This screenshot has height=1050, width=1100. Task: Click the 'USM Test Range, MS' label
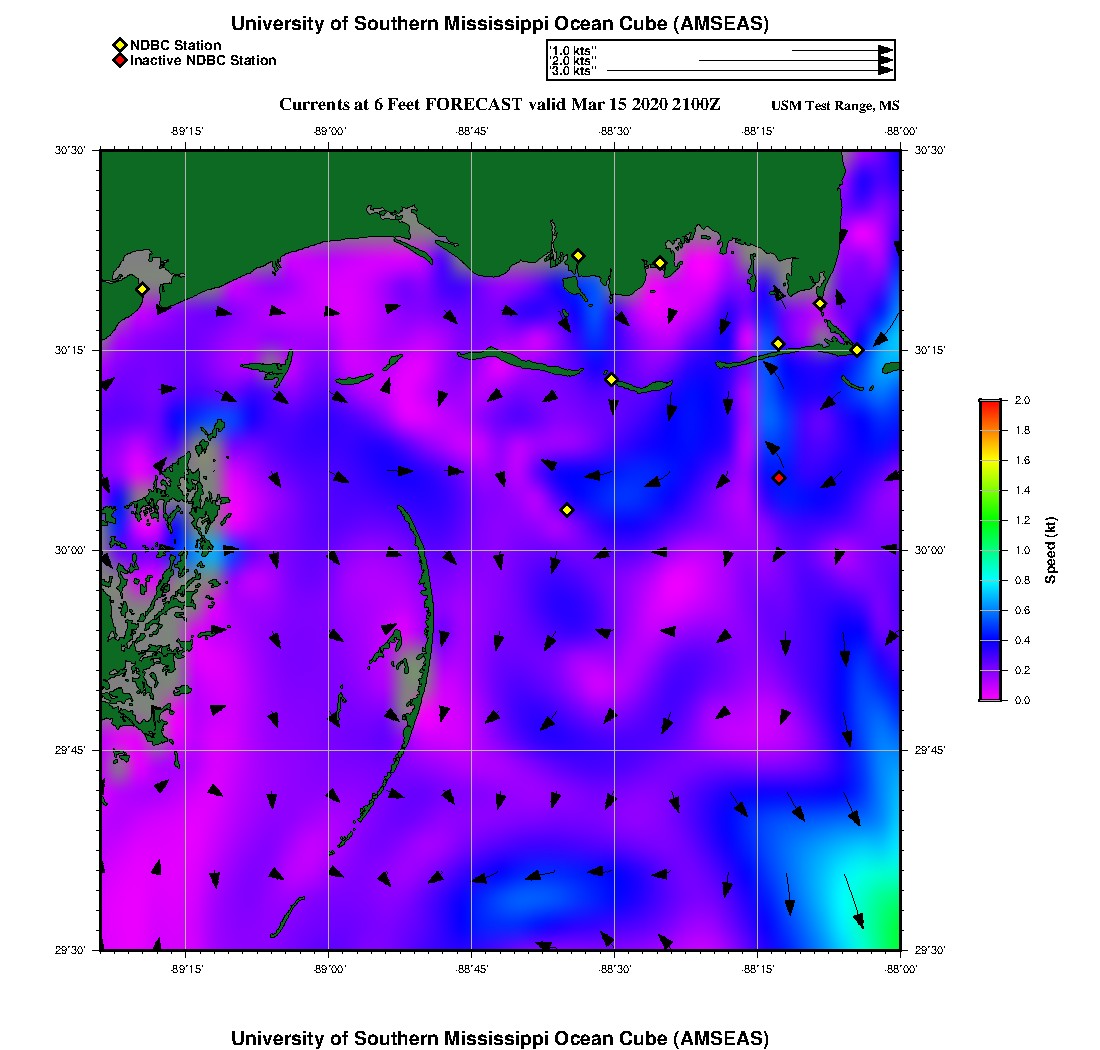(x=835, y=106)
